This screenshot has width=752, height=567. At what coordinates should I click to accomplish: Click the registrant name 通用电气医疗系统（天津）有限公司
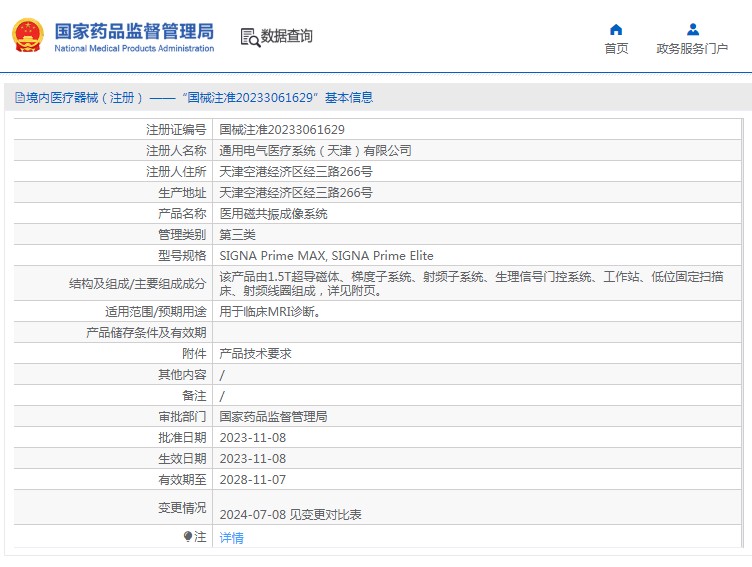(x=316, y=151)
